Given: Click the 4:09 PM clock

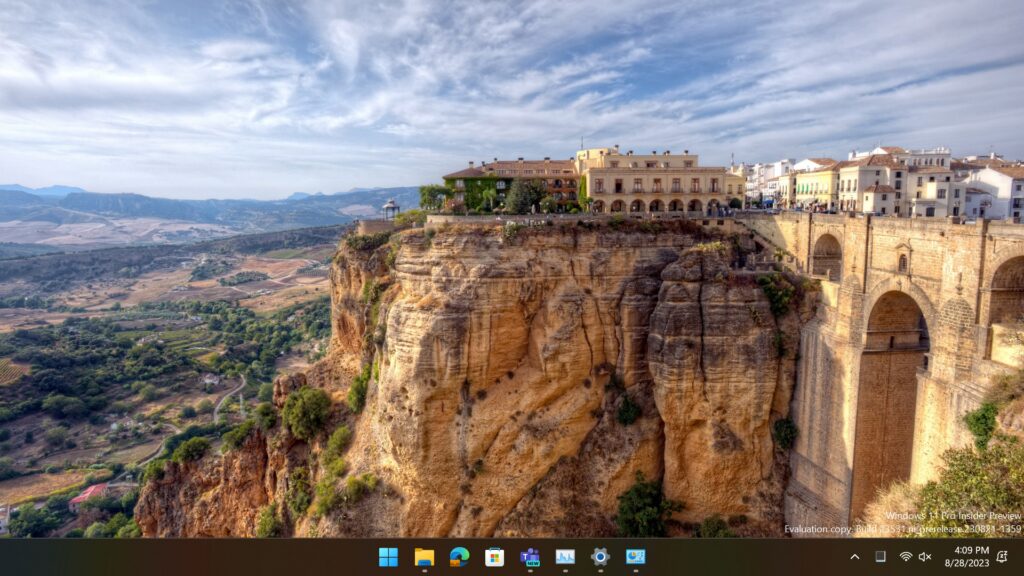Looking at the screenshot, I should [971, 550].
